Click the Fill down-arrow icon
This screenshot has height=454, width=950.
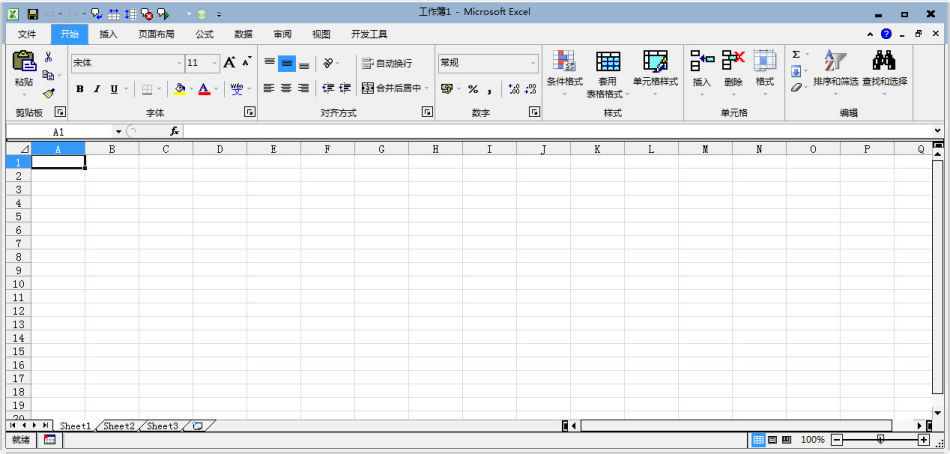pos(796,72)
